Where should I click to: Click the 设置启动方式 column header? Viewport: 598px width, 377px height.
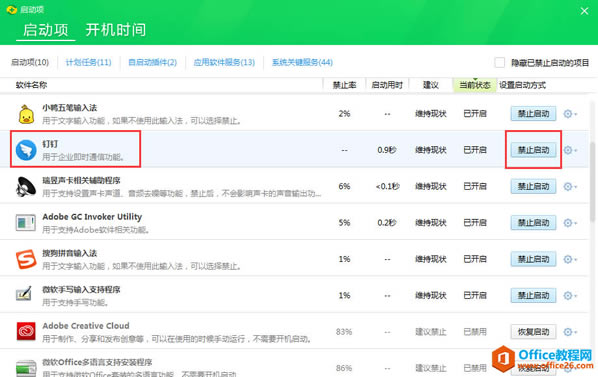(522, 85)
